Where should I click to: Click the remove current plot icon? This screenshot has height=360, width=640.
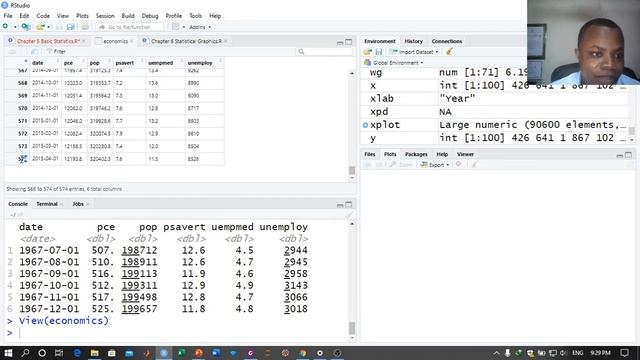(x=458, y=164)
